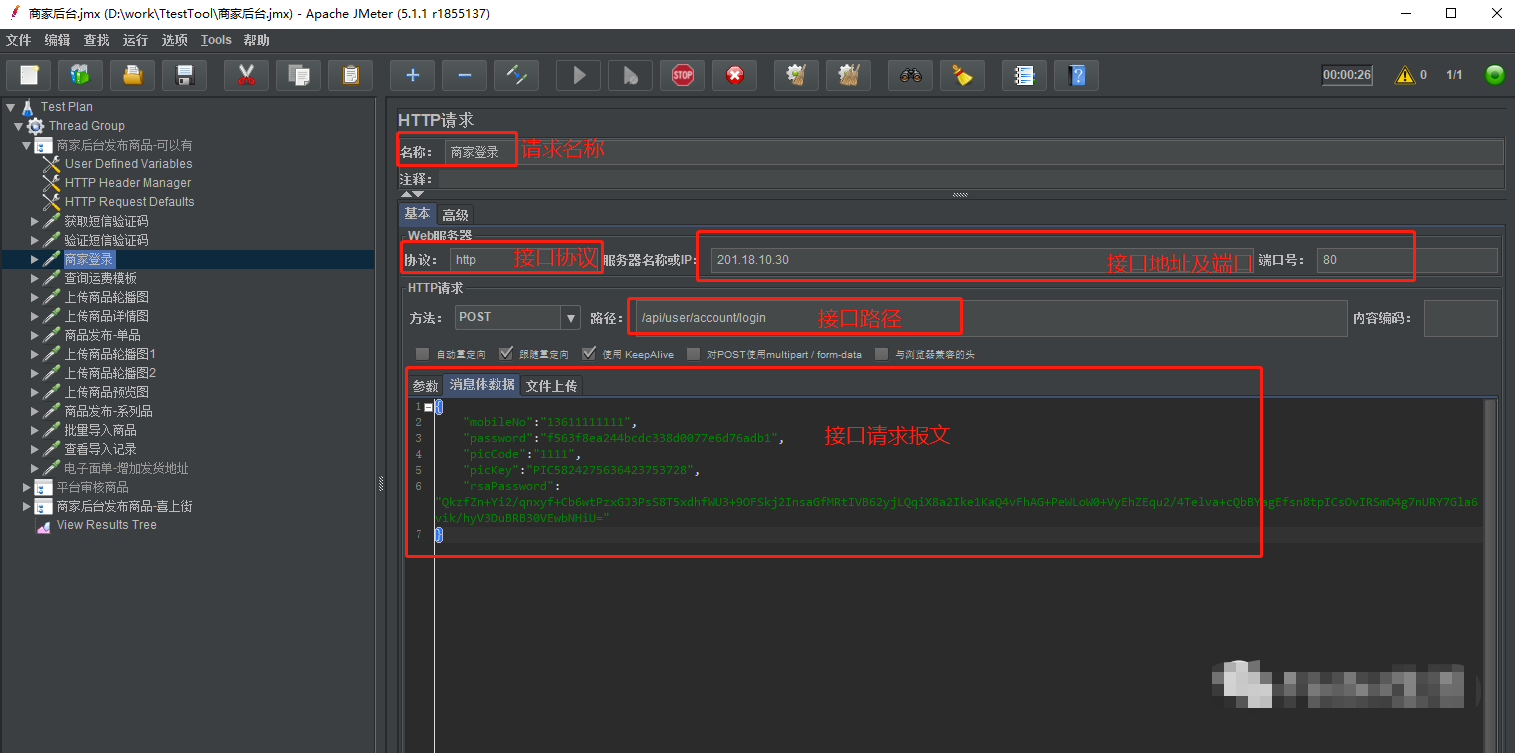Toggle 自动重定向 checkbox

[x=422, y=354]
